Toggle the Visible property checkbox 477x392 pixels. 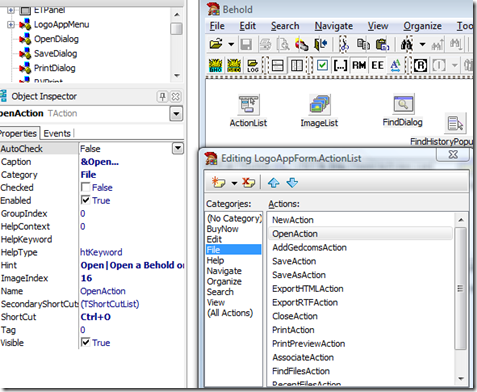click(86, 342)
